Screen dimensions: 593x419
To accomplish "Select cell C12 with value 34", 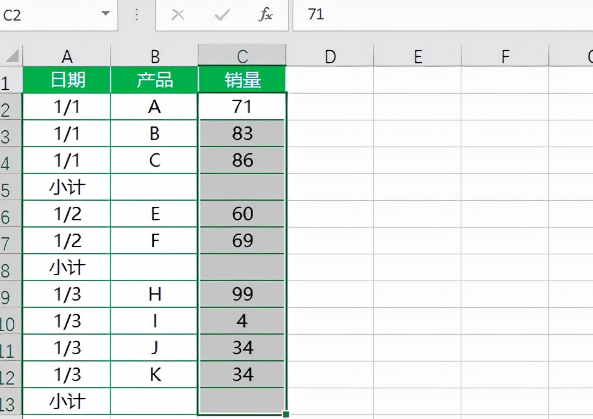I will [242, 375].
